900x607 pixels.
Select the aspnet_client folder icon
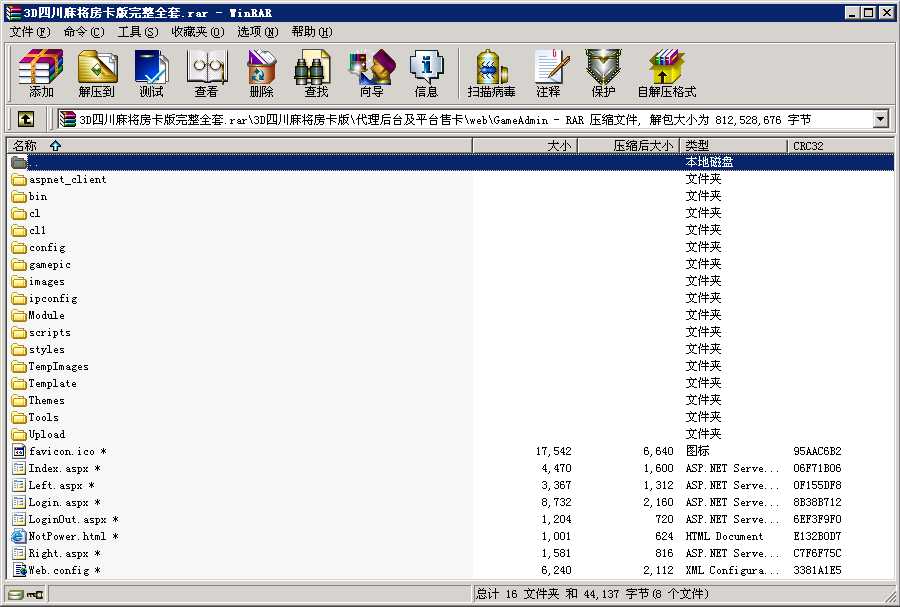point(19,180)
